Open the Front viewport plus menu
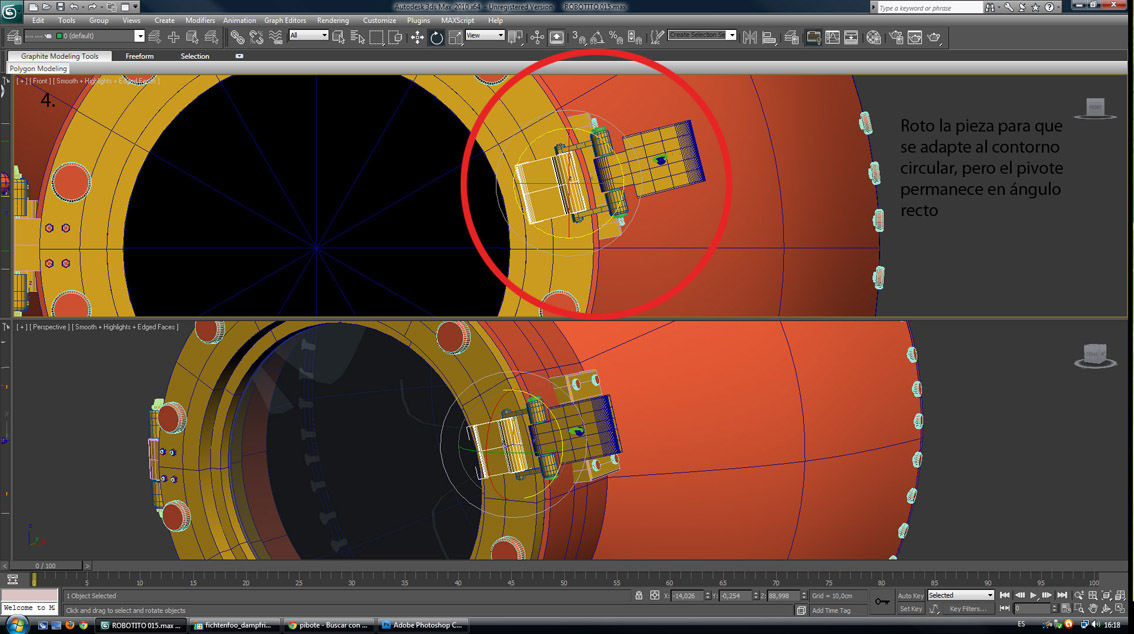Screen dimensions: 1134x634 [22, 81]
